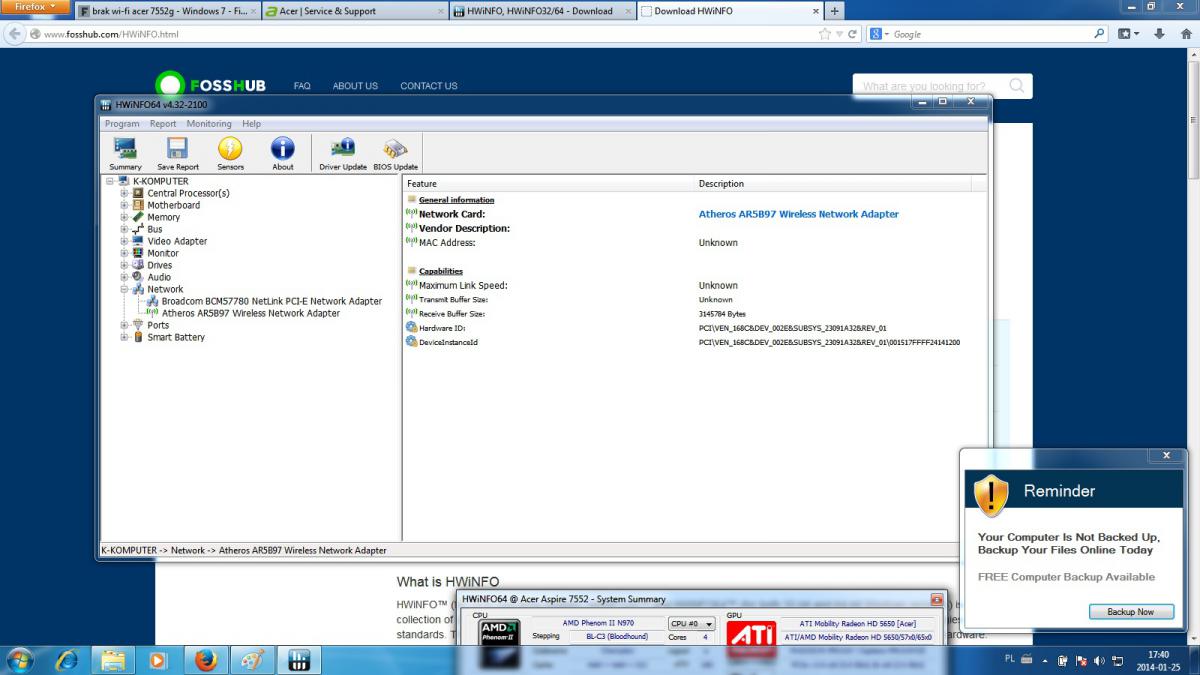Viewport: 1200px width, 675px height.
Task: Select the Drives tree entry
Action: pyautogui.click(x=160, y=265)
